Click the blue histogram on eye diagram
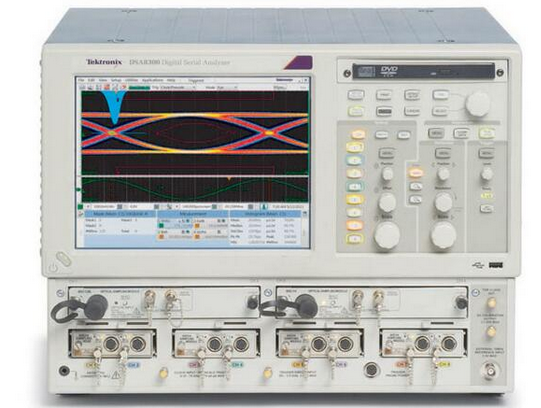This screenshot has height=408, width=541. pos(114,107)
